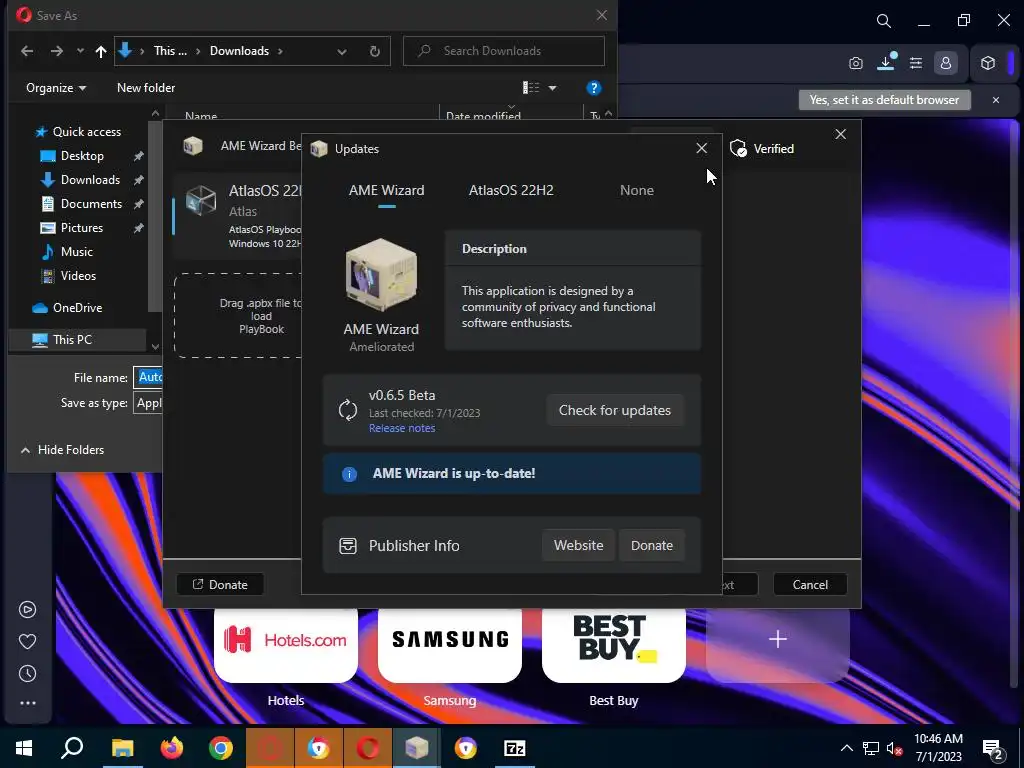
Task: Open Opera sidebar player icon
Action: (x=27, y=610)
